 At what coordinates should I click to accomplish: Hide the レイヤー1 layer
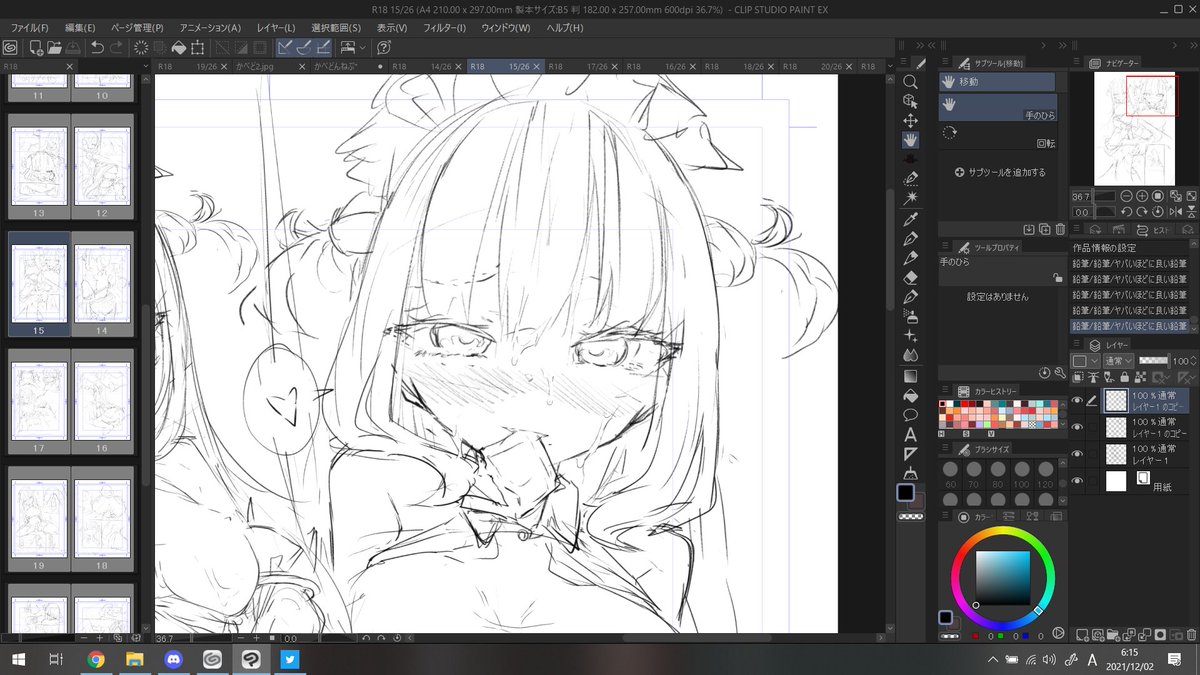(1078, 455)
